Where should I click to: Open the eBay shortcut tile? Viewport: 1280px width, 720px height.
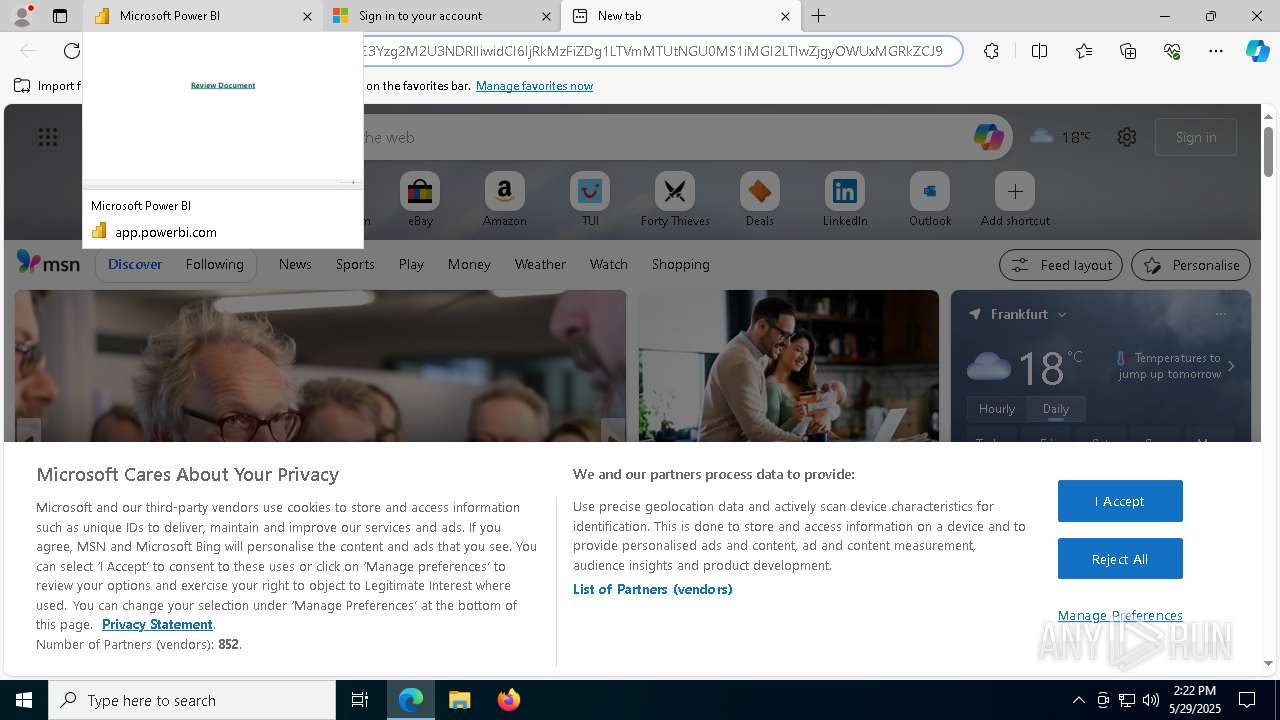[x=420, y=199]
